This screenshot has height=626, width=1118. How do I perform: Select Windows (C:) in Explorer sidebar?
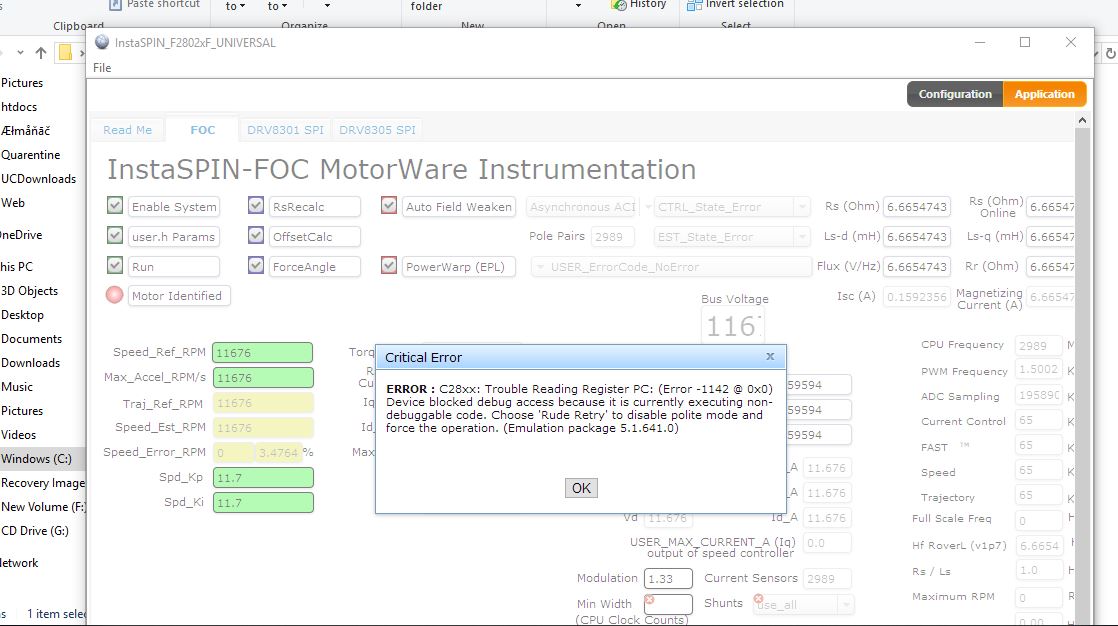click(x=36, y=458)
